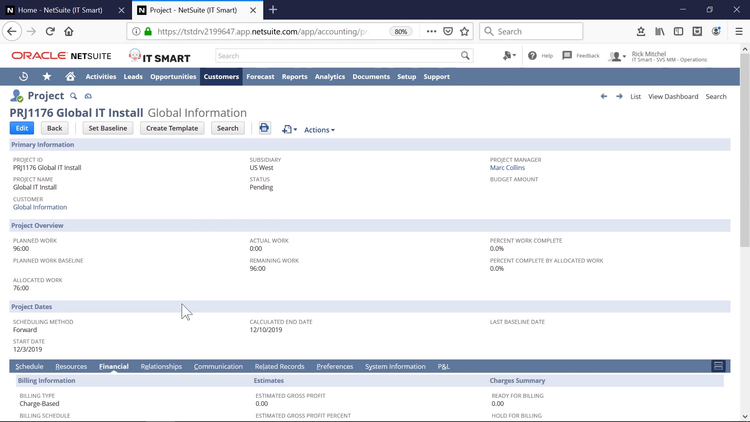
Task: Open the Opportunities menu
Action: click(173, 77)
